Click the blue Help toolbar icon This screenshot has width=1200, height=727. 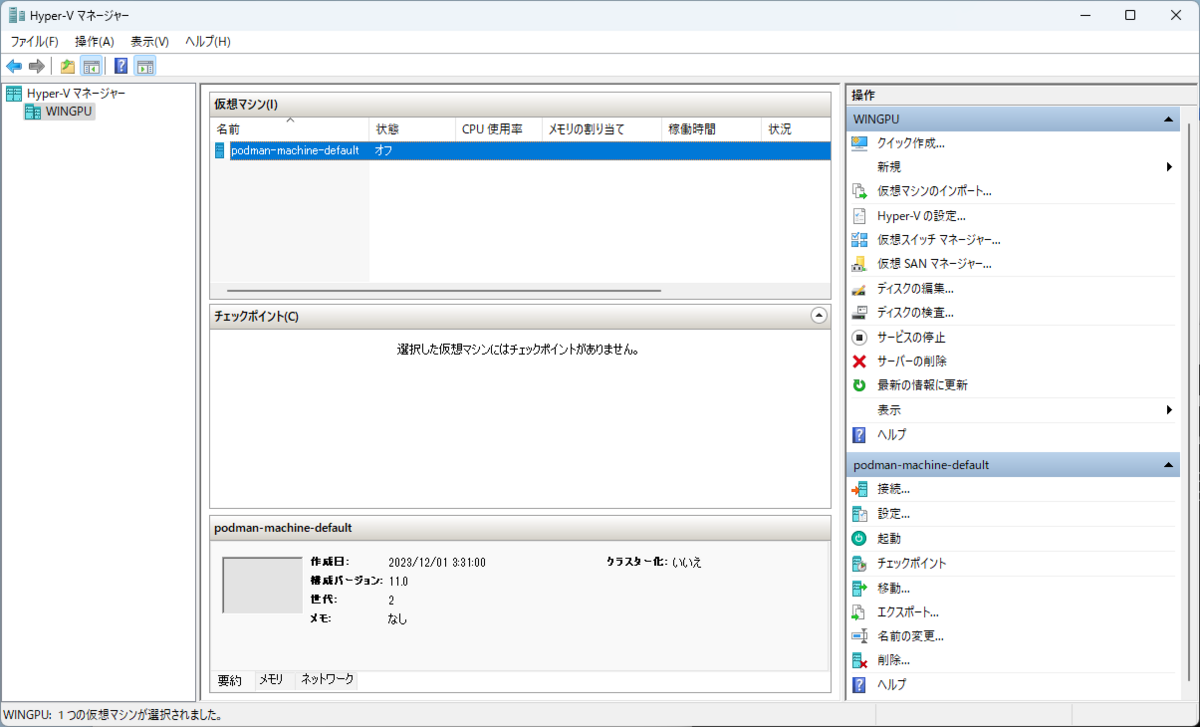(x=120, y=65)
